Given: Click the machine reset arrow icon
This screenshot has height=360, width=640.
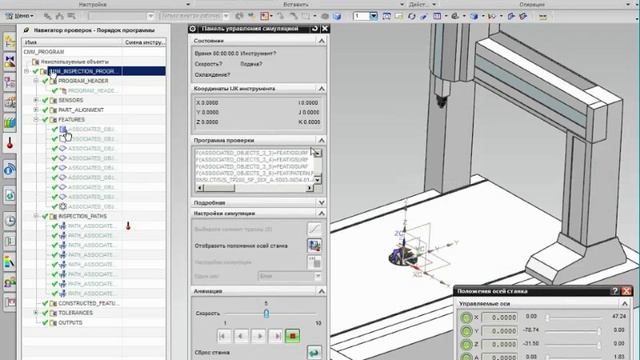Looking at the screenshot, I should (x=314, y=352).
